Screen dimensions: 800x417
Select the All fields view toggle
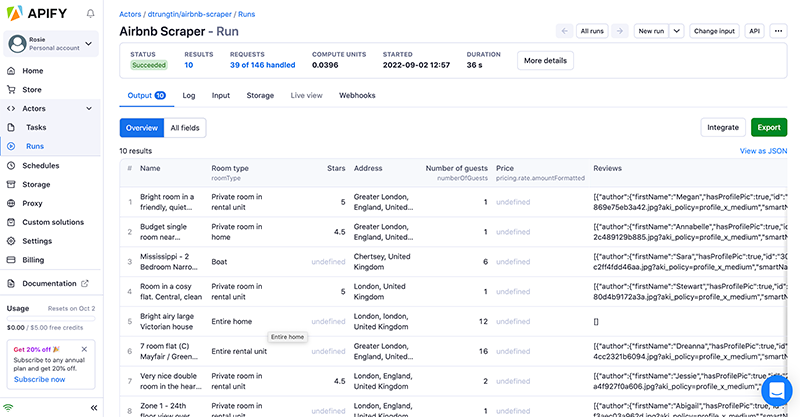(x=185, y=128)
